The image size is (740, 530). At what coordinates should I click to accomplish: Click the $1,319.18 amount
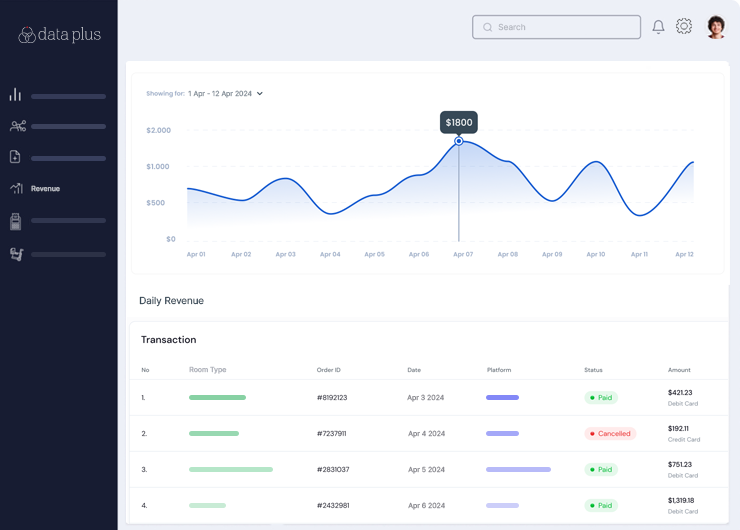pyautogui.click(x=681, y=500)
